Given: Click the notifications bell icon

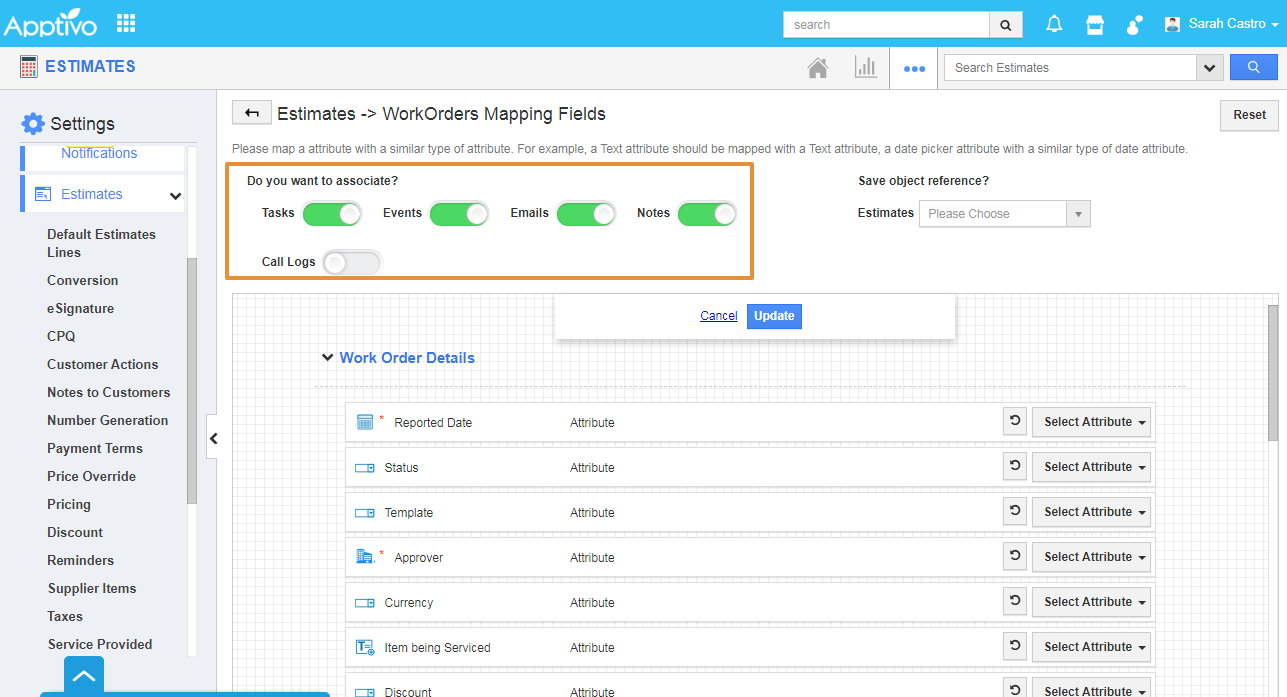Looking at the screenshot, I should (1054, 25).
